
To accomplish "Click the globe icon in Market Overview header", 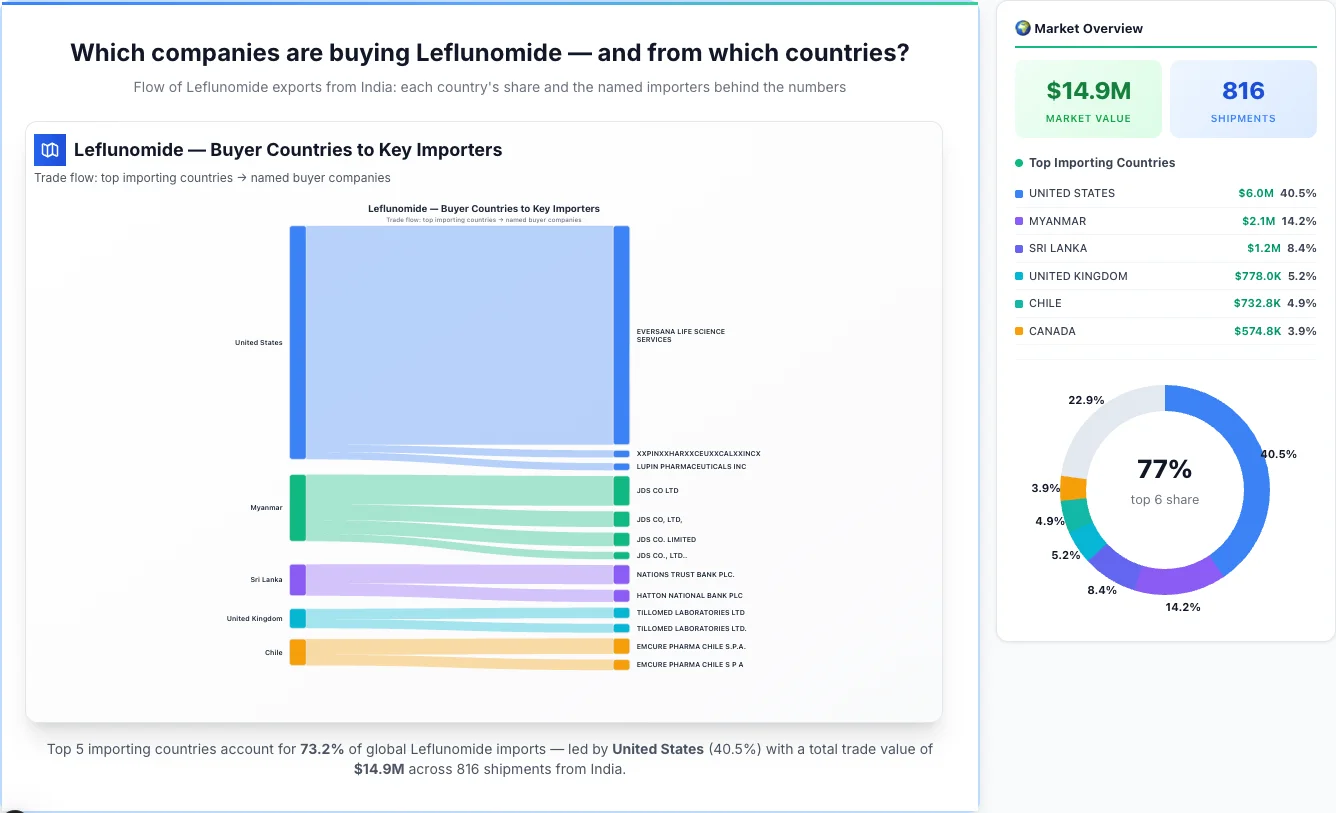I will click(1022, 28).
